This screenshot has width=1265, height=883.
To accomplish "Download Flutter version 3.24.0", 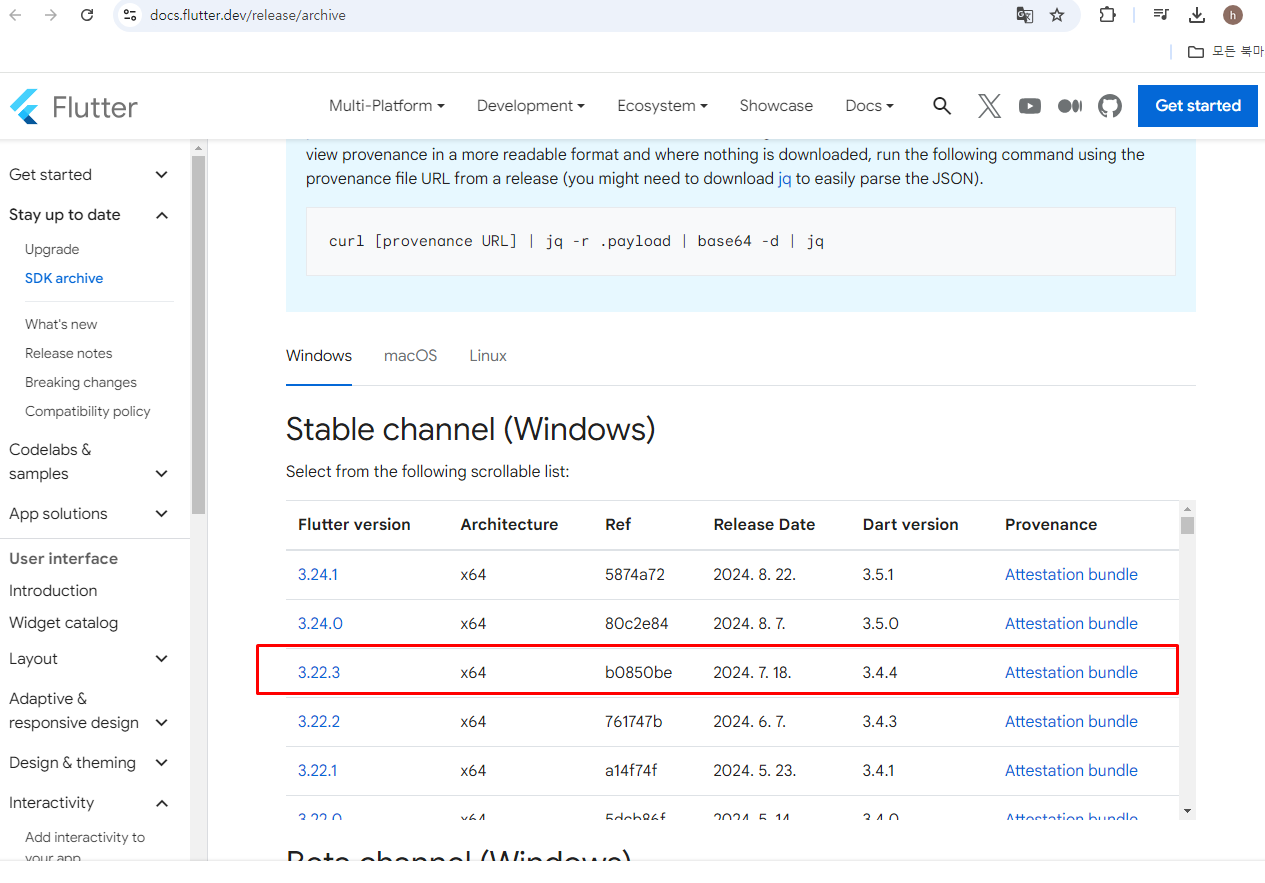I will pos(320,624).
